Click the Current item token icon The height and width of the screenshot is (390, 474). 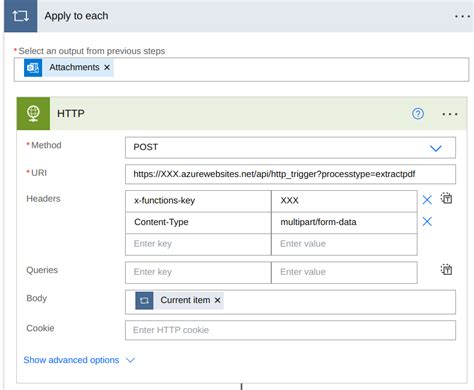coord(144,300)
